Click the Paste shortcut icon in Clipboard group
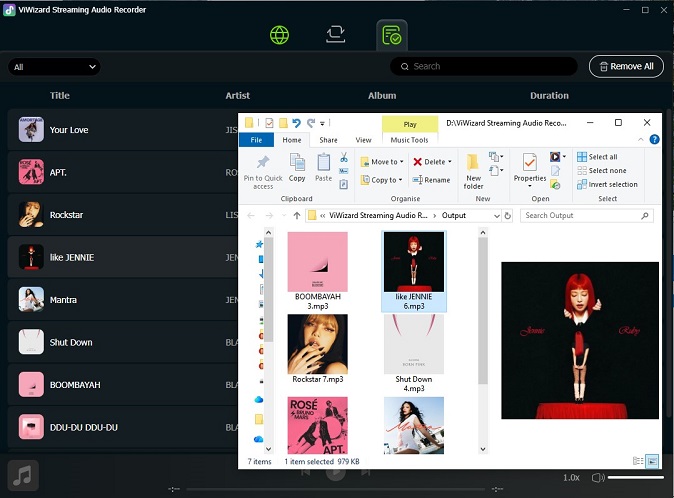This screenshot has height=498, width=674. click(x=343, y=184)
